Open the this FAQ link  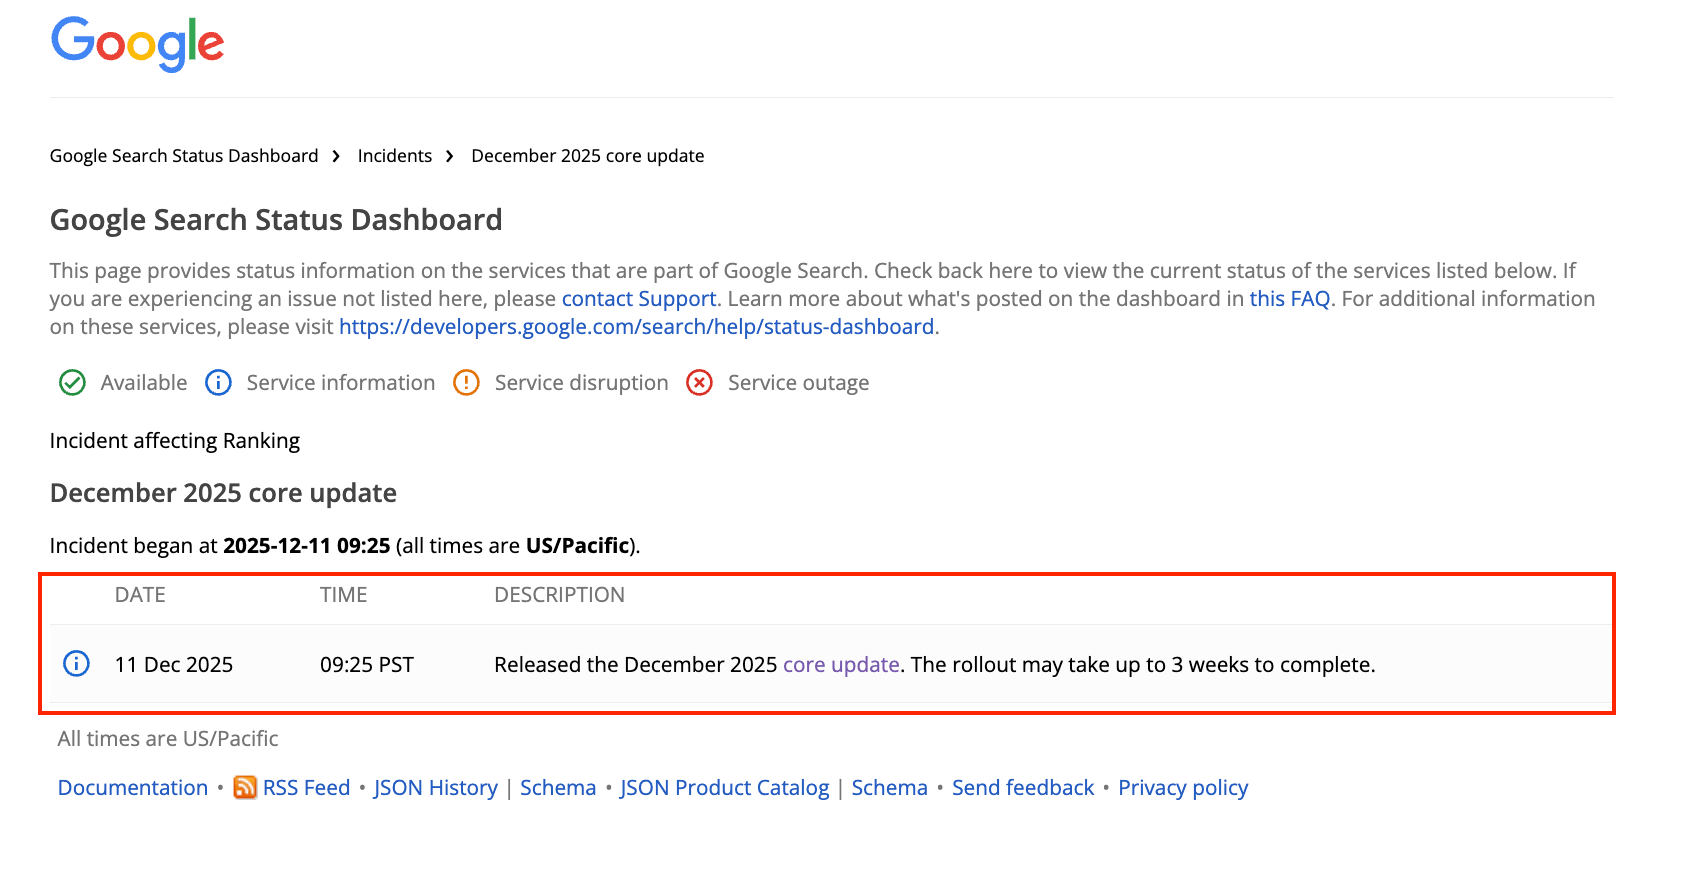[x=1290, y=299]
